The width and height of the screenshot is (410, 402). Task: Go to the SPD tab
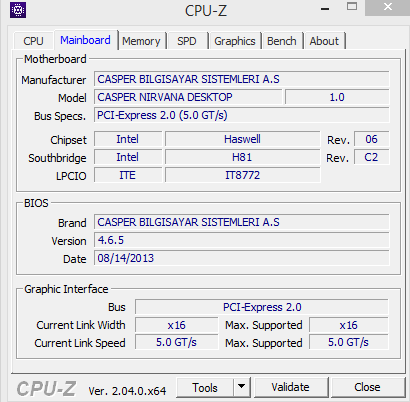pos(187,41)
